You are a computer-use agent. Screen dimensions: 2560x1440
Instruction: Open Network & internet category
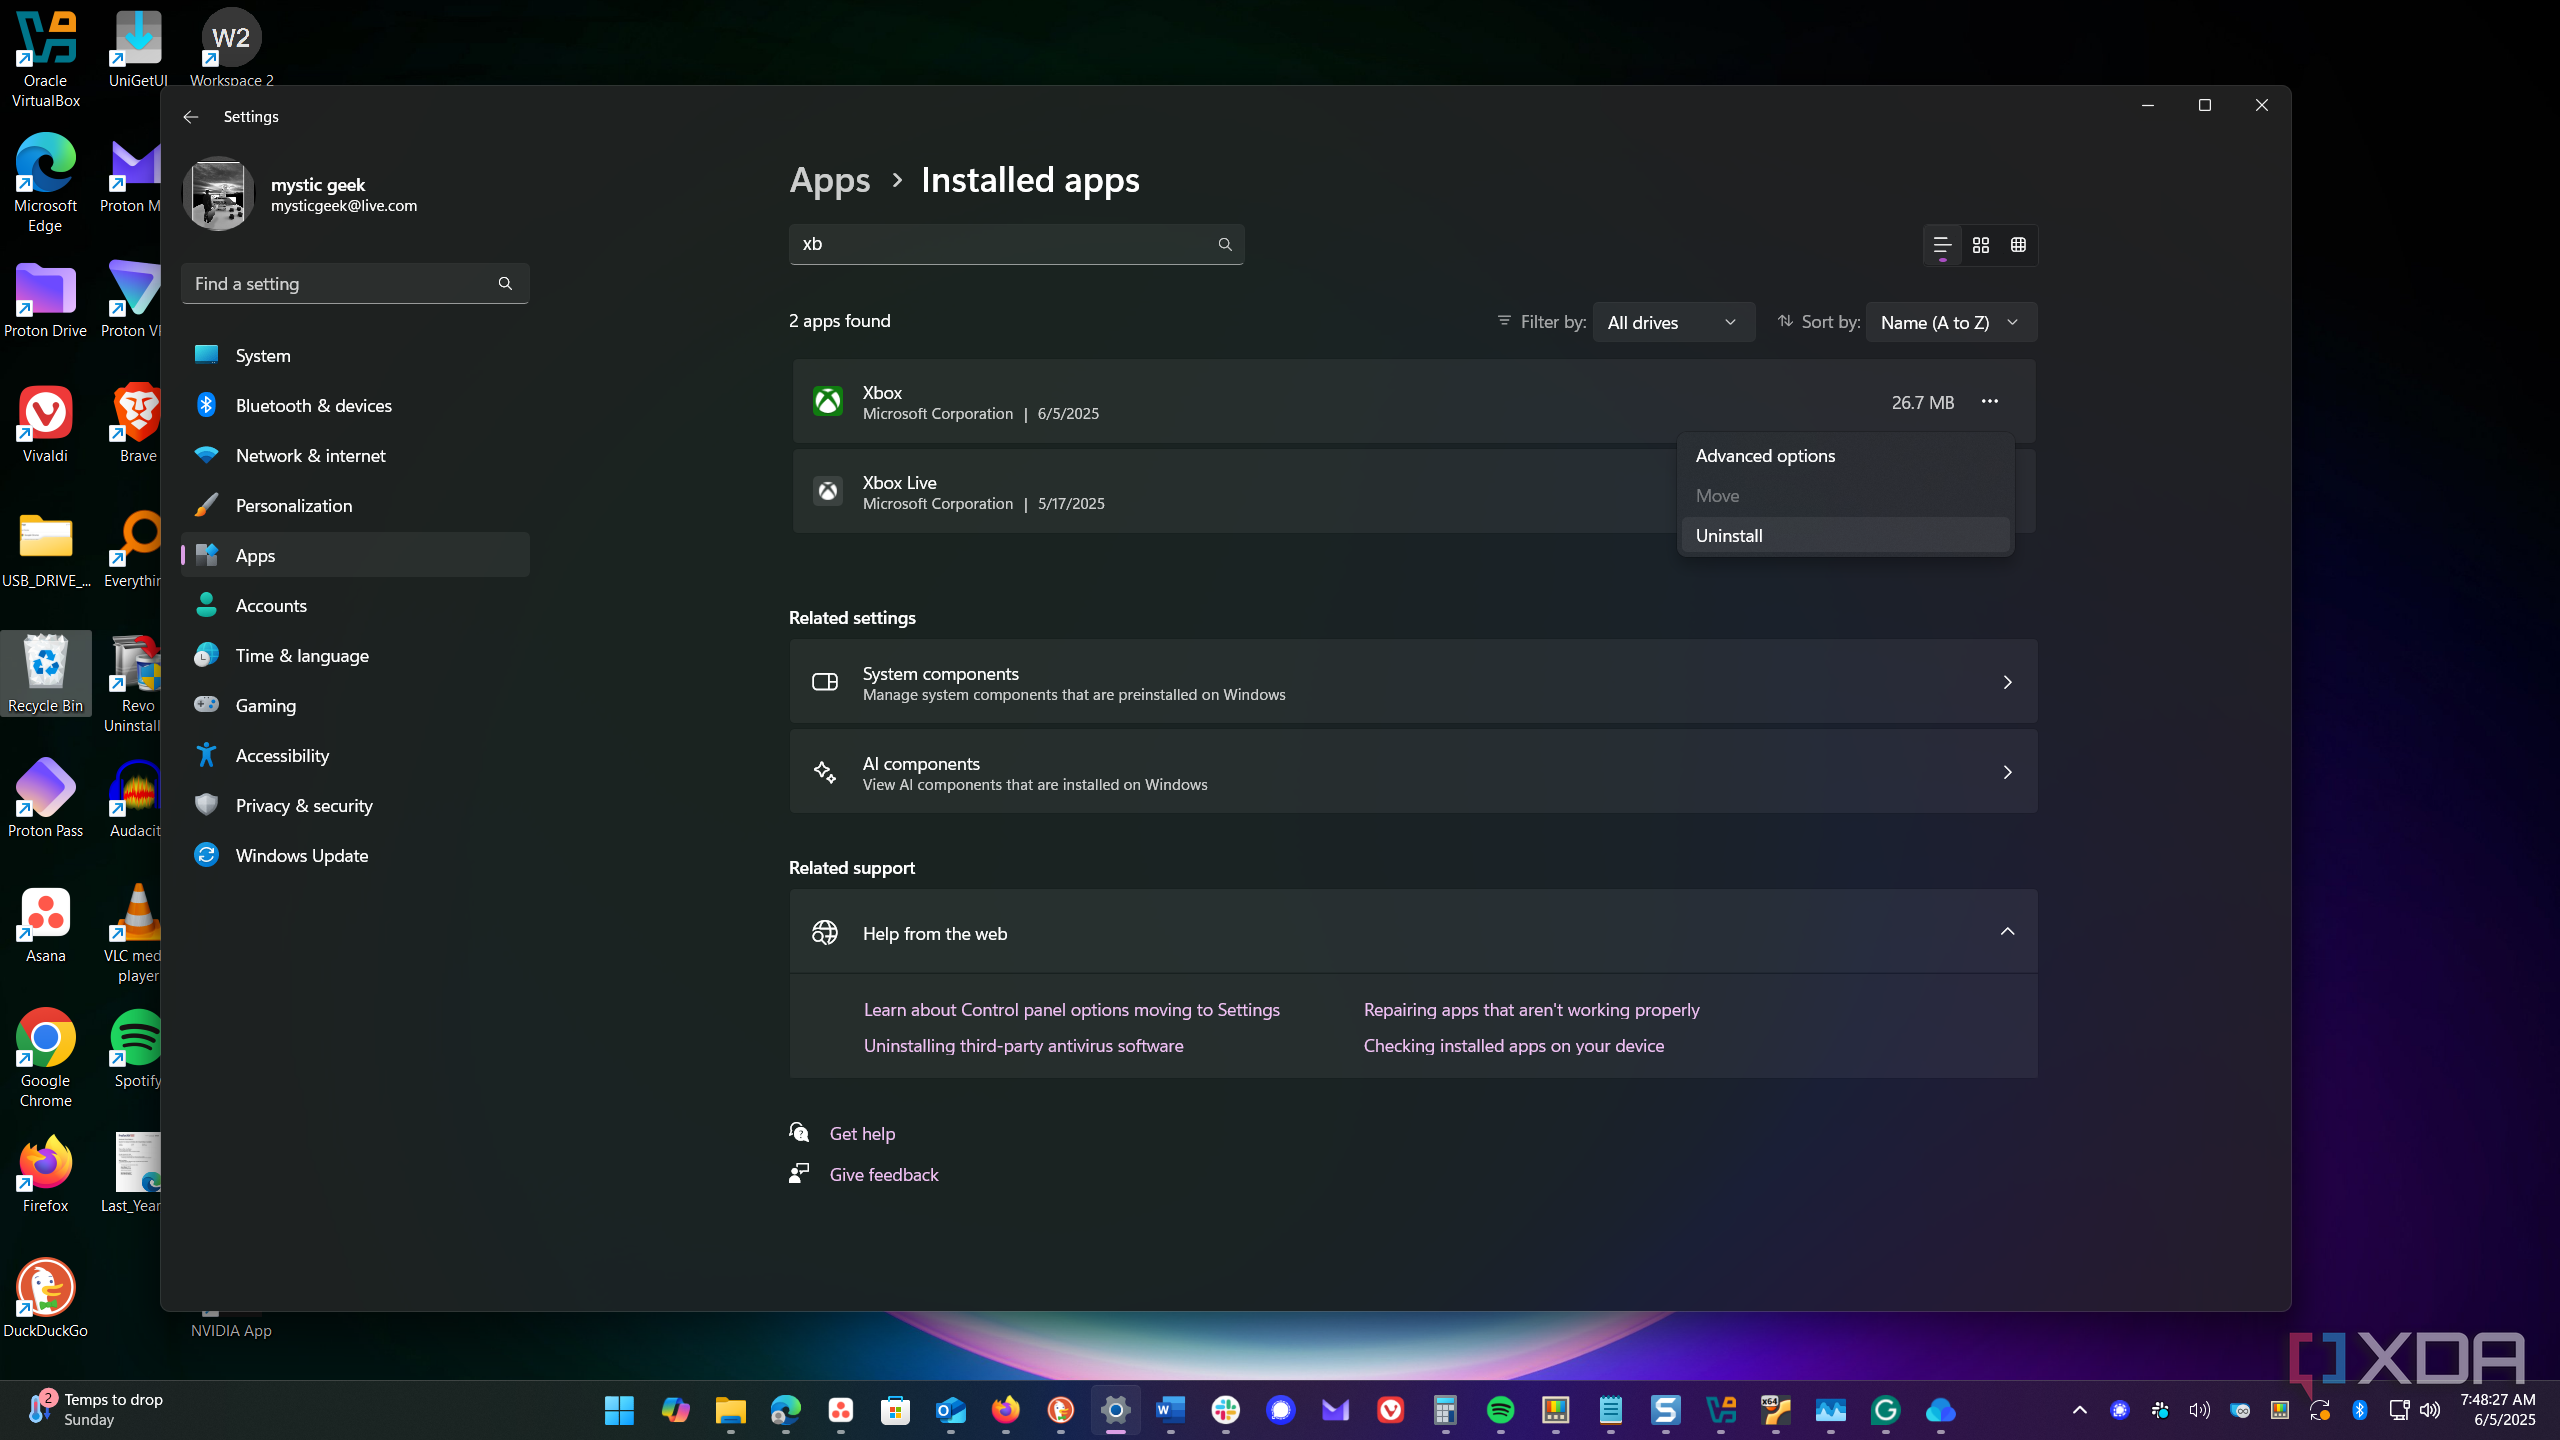355,455
